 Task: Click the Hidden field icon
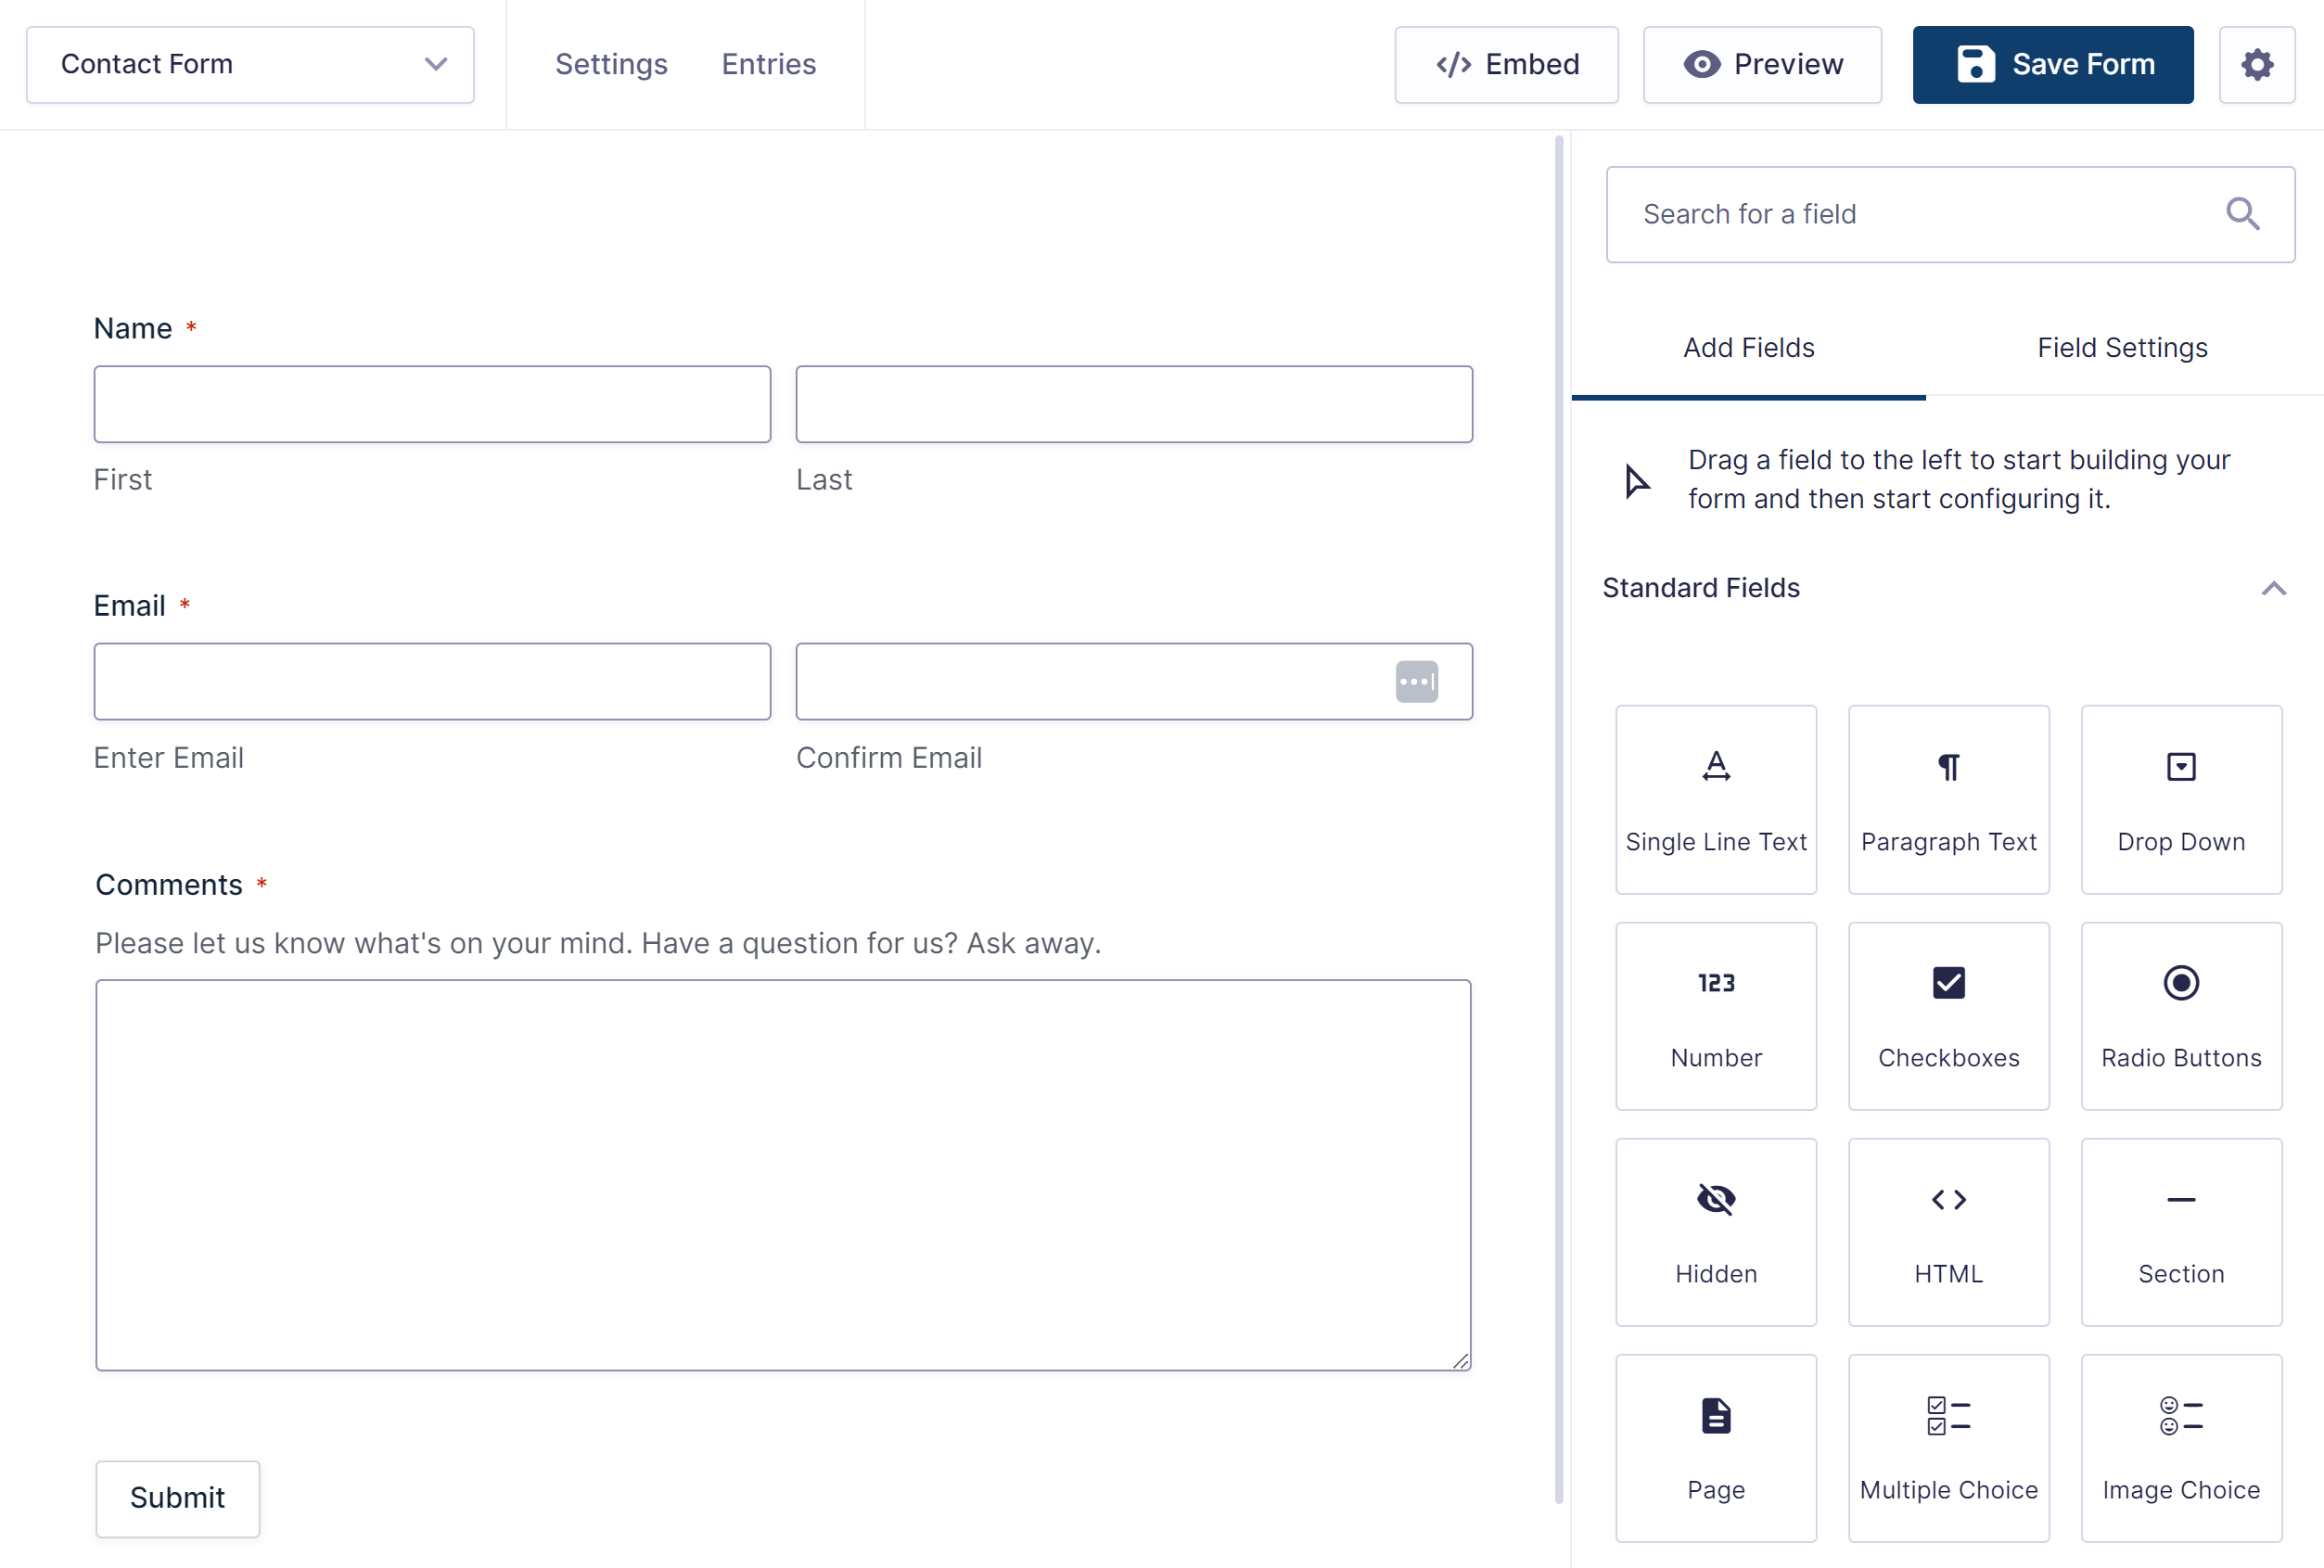1715,1199
